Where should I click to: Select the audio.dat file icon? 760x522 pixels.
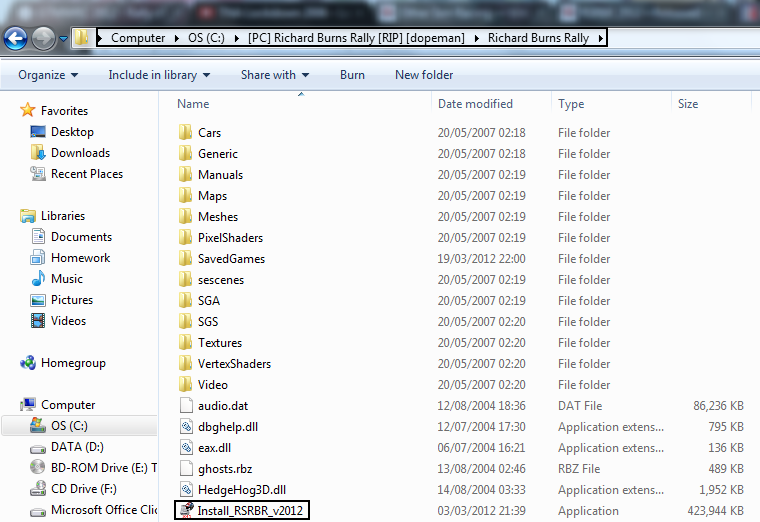(186, 405)
